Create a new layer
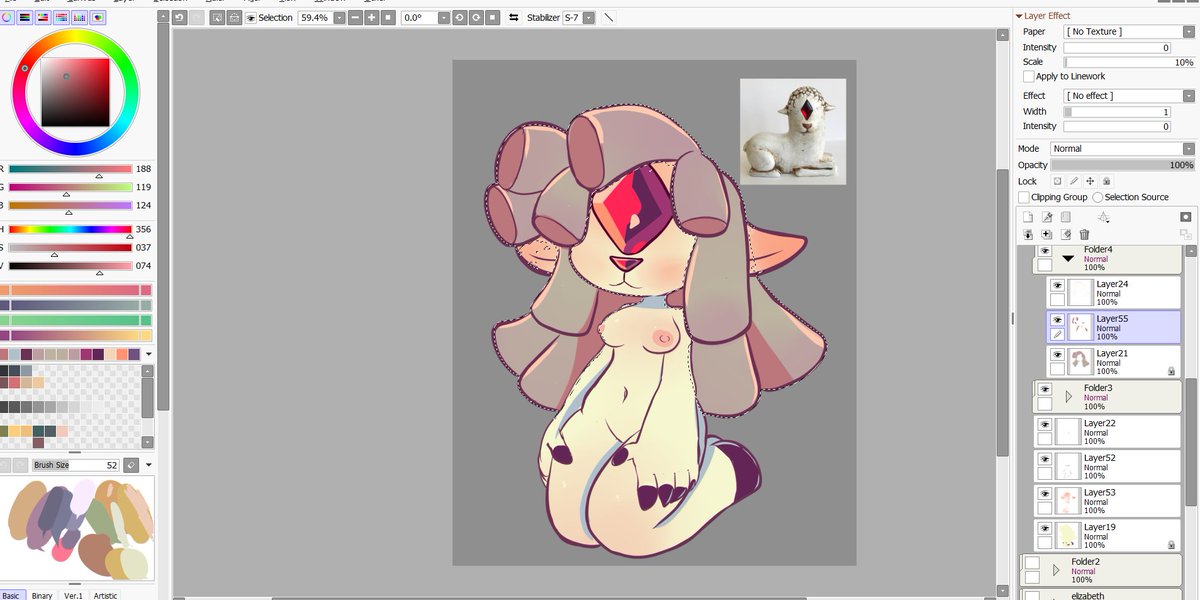Viewport: 1200px width, 600px height. (1027, 216)
